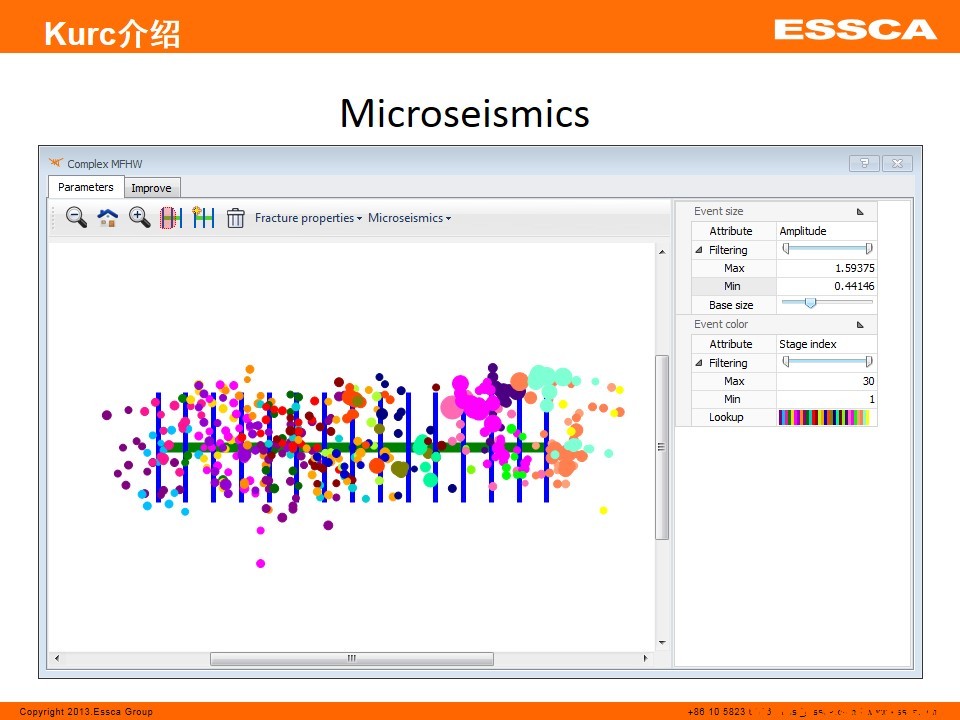Click the add new fracture icon
Screen dimensions: 960x720
(x=203, y=217)
